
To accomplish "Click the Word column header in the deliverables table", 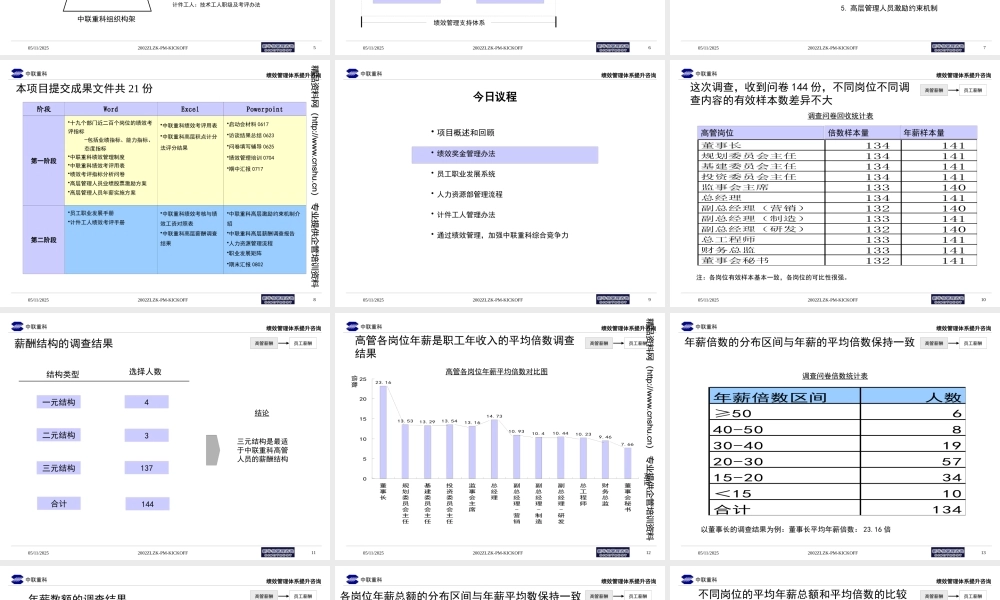I will click(x=111, y=109).
